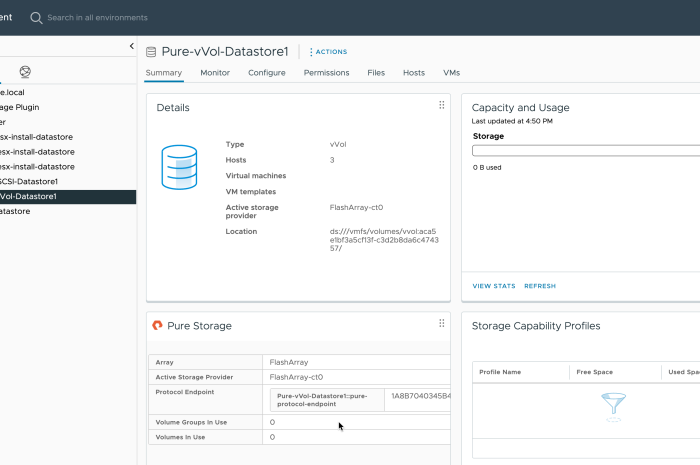
Task: Sort by Profile Name column header
Action: tap(500, 372)
